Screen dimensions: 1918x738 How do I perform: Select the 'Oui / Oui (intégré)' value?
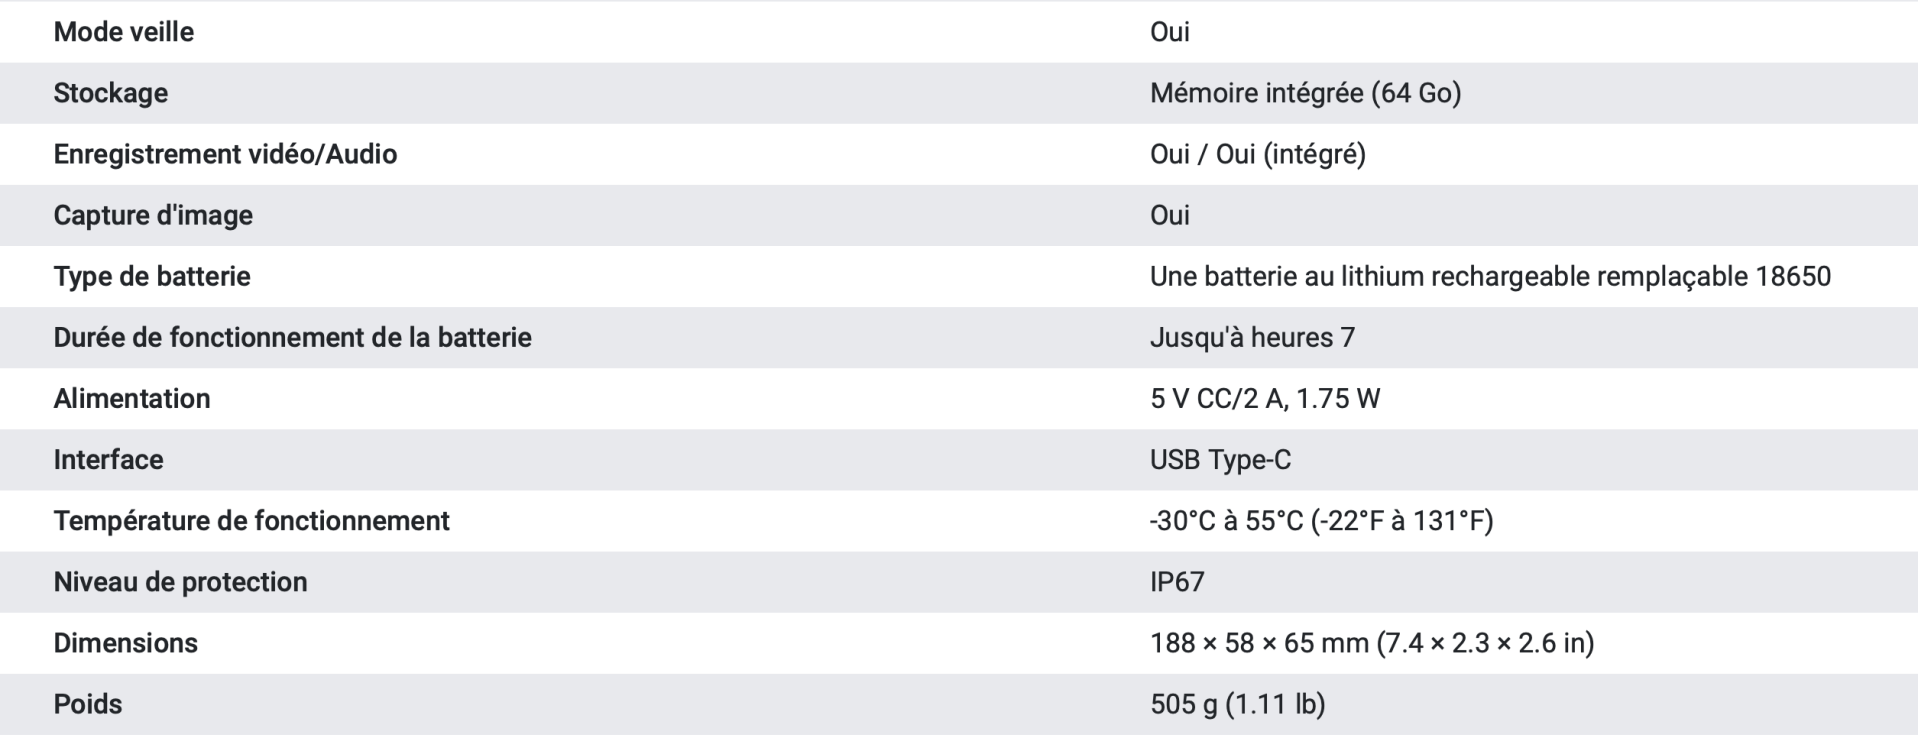tap(1257, 154)
